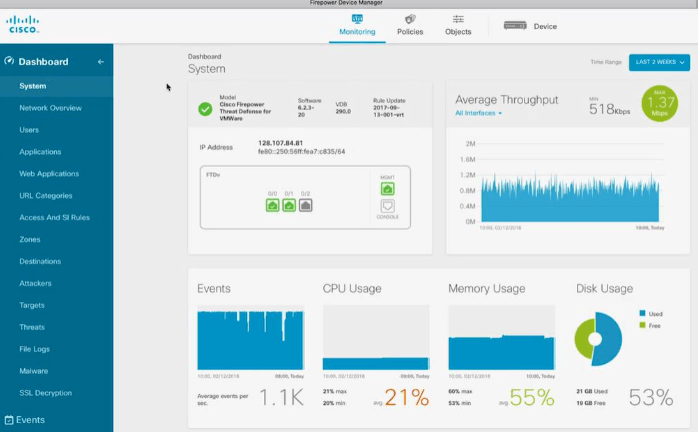The height and width of the screenshot is (432, 698).
Task: Click the 55% average memory value
Action: click(x=532, y=397)
